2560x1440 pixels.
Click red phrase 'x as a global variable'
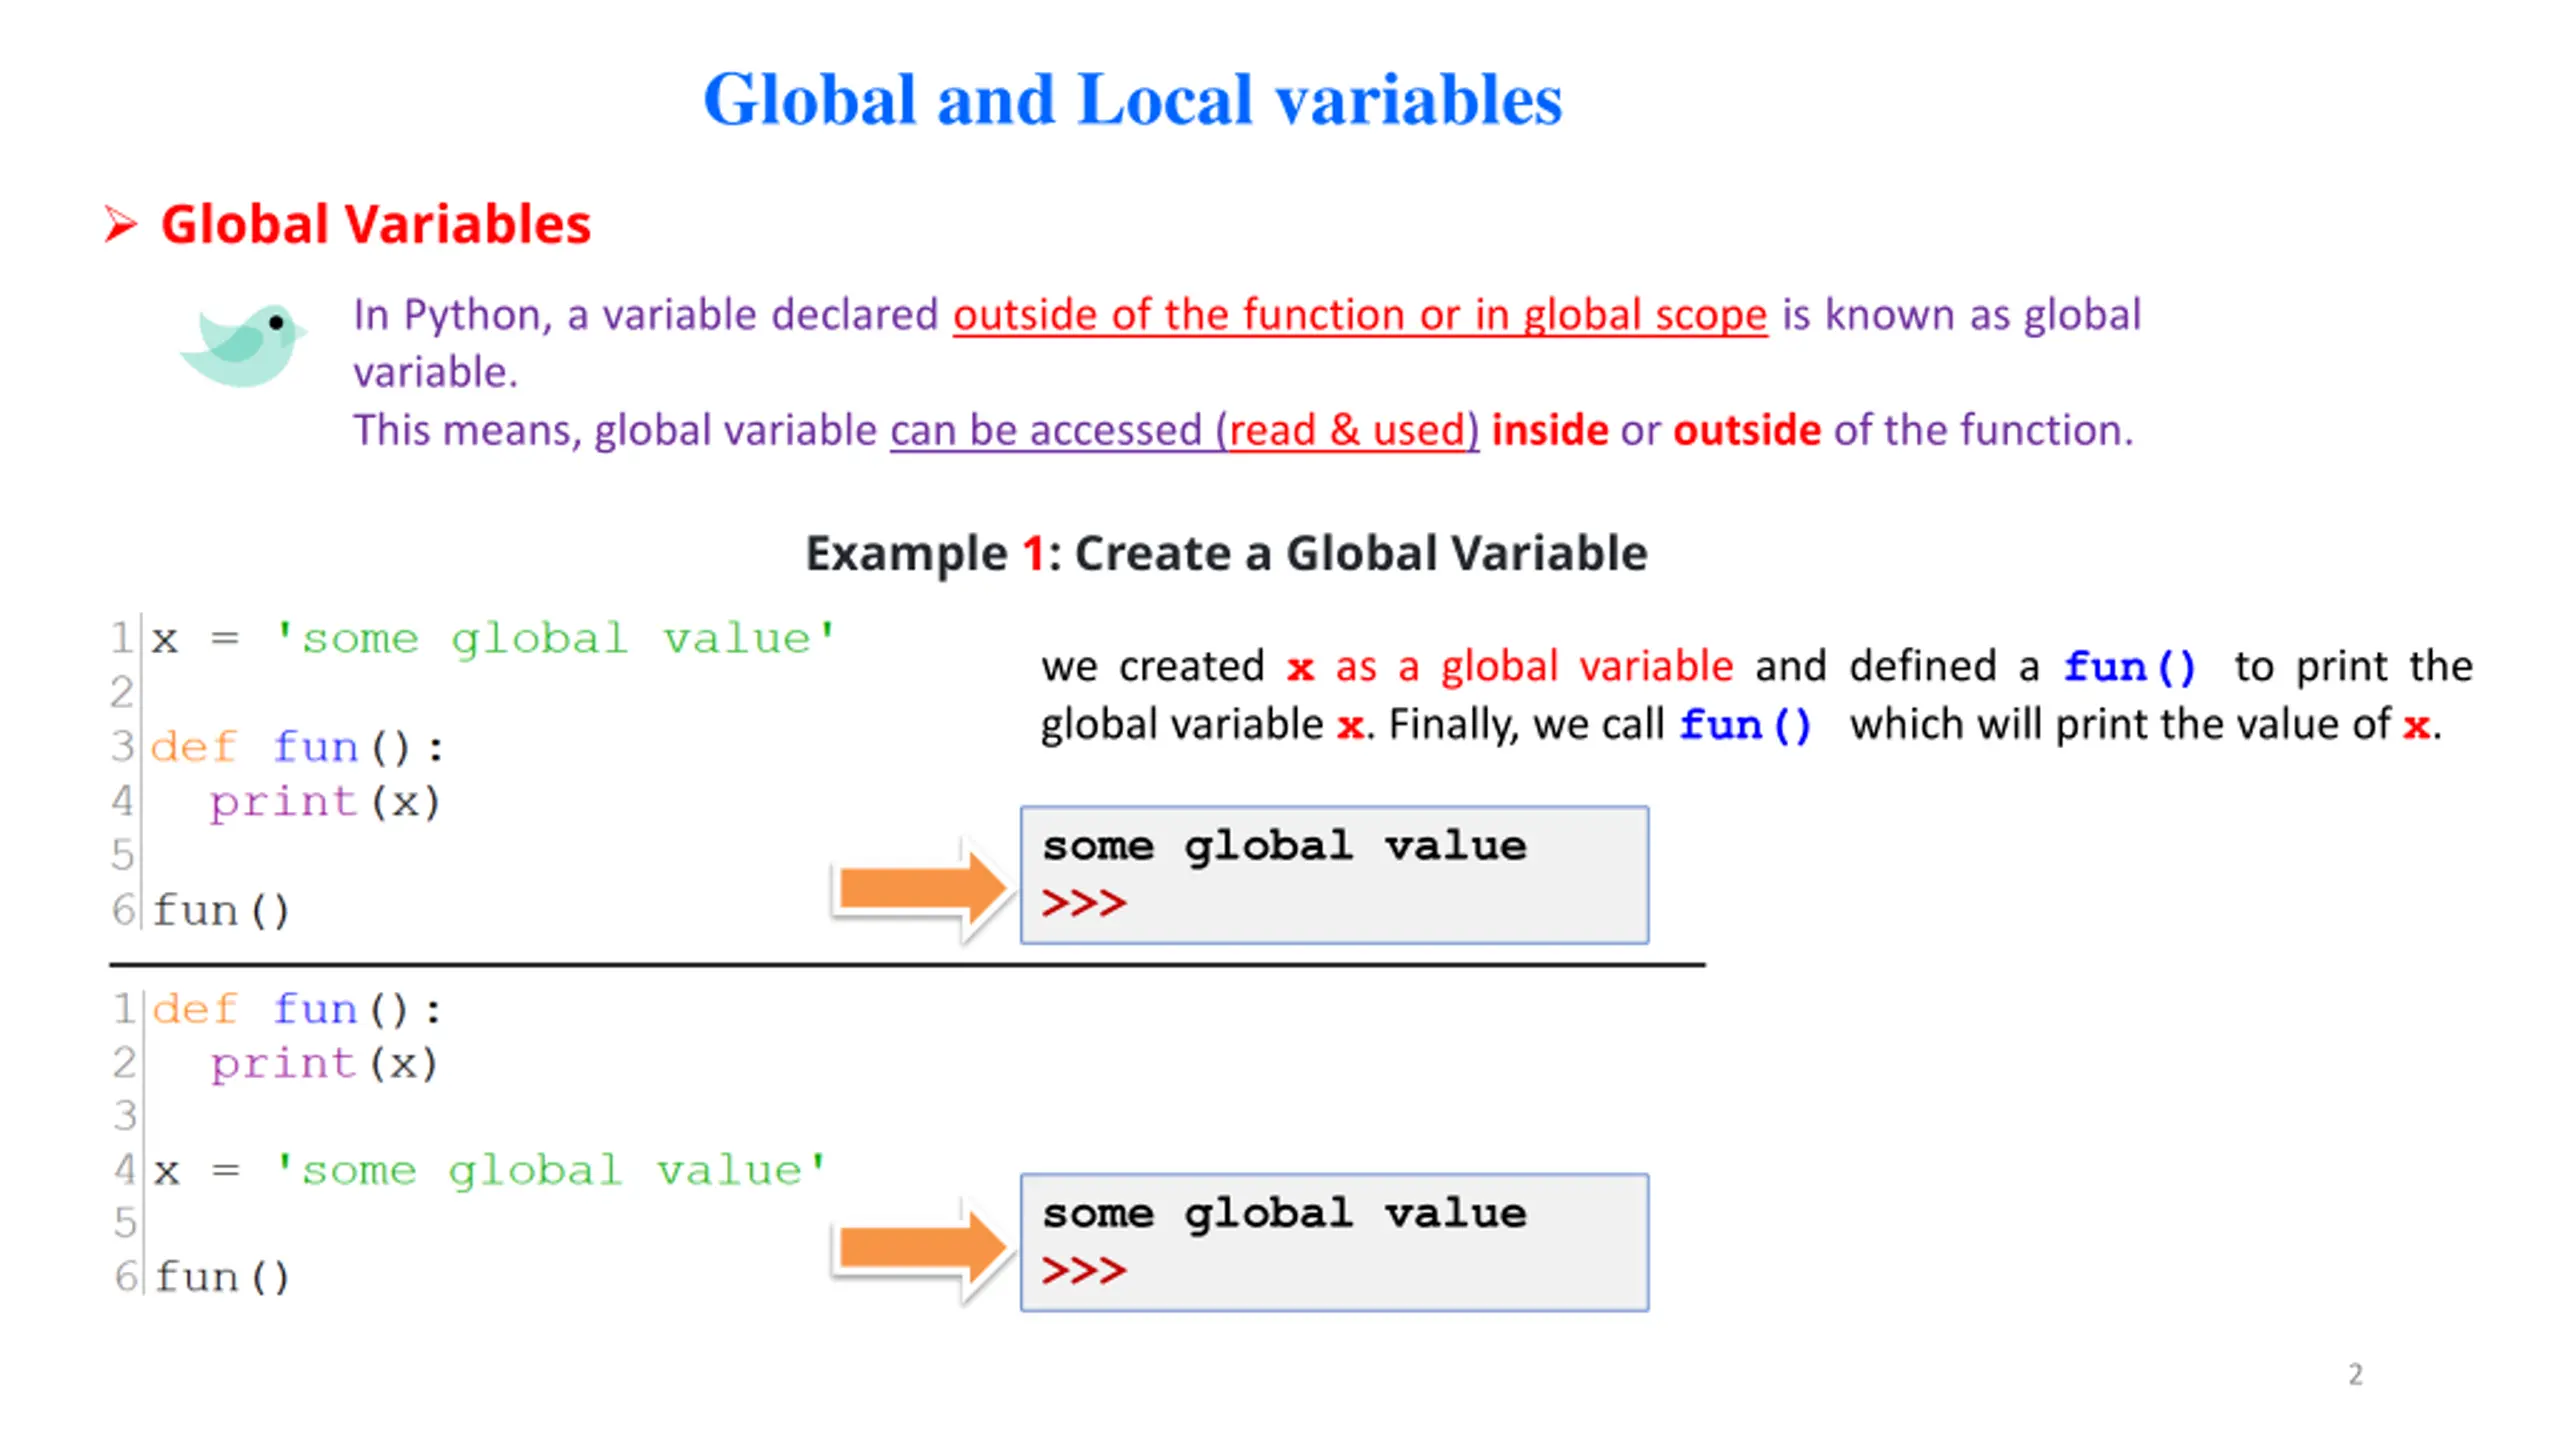1510,667
